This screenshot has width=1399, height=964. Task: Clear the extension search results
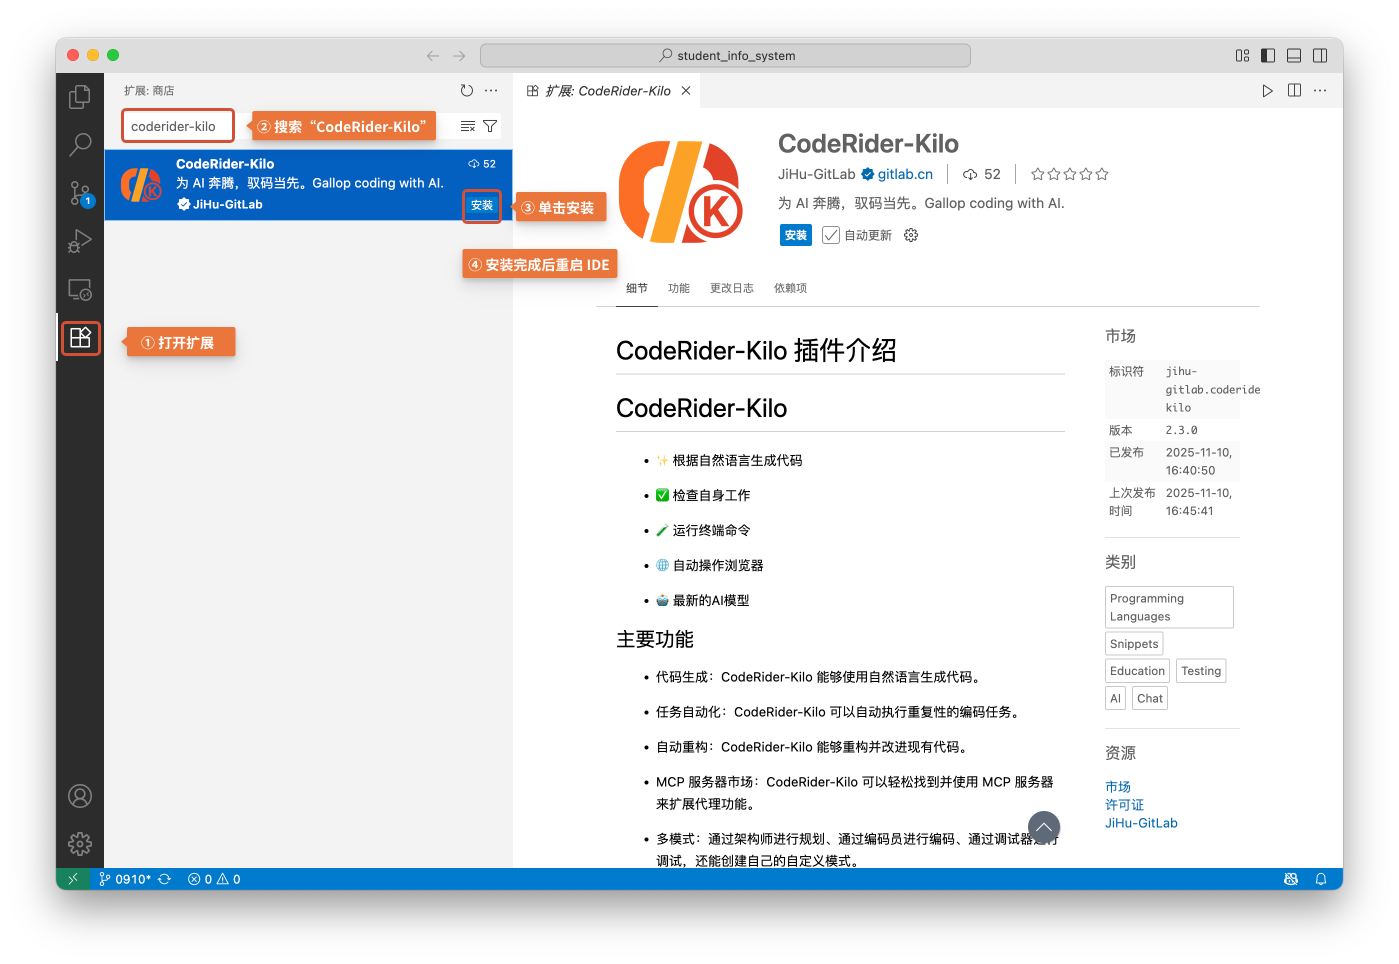[467, 126]
